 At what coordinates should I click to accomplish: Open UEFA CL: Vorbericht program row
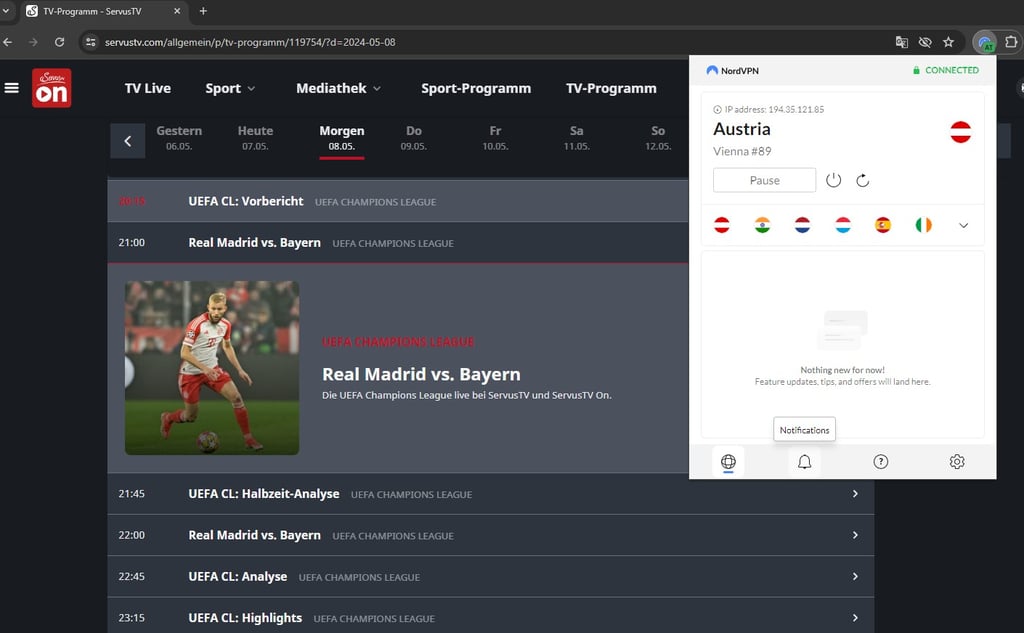pyautogui.click(x=398, y=201)
